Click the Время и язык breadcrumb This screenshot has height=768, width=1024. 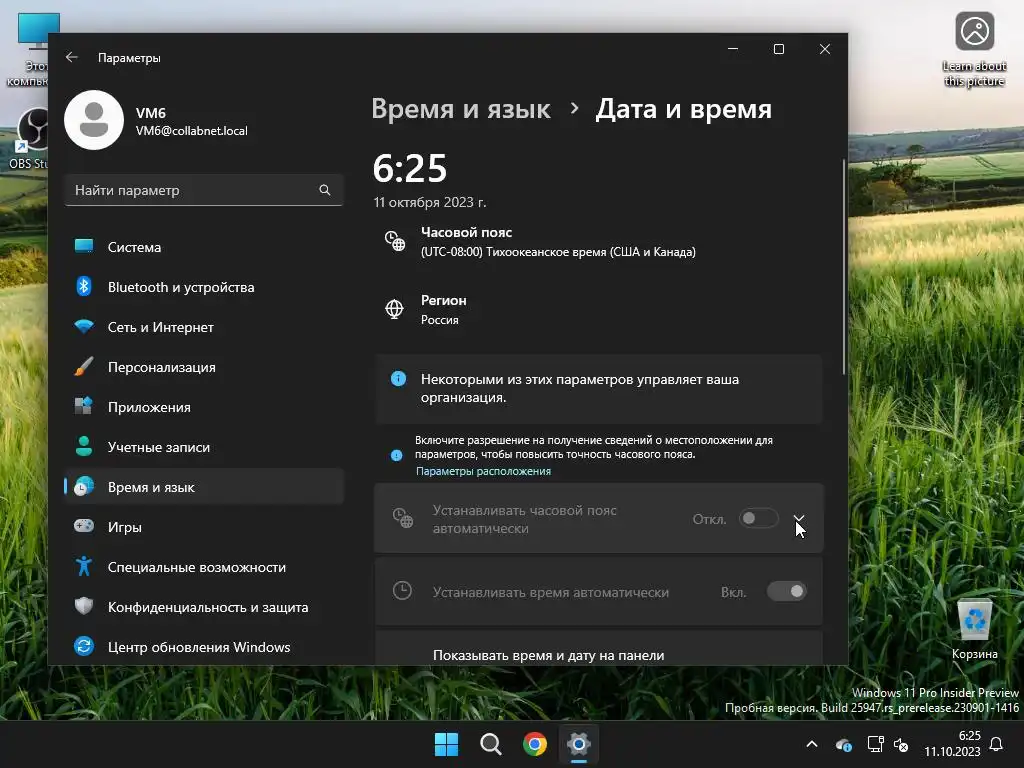tap(460, 108)
